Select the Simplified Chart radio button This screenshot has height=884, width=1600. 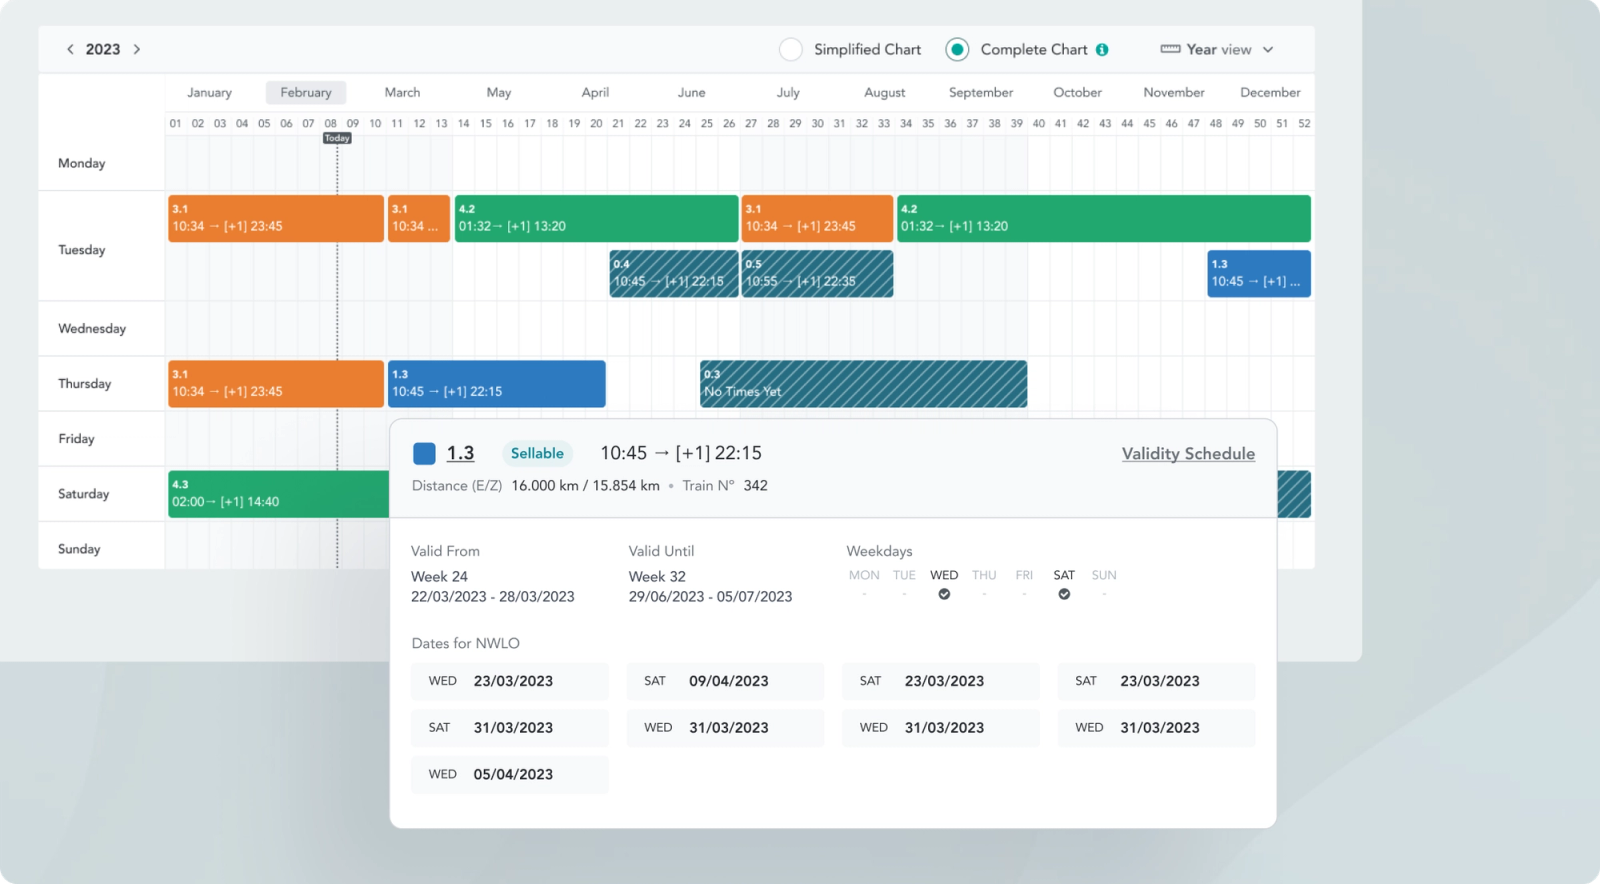pos(791,49)
